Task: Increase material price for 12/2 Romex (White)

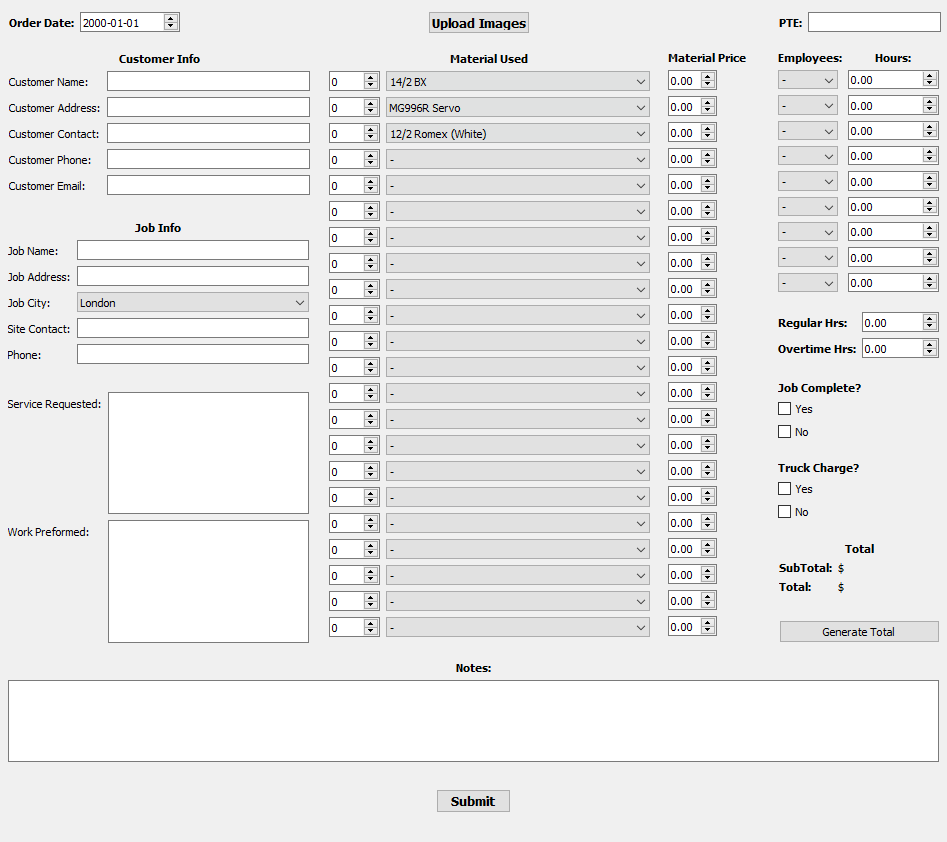Action: coord(708,129)
